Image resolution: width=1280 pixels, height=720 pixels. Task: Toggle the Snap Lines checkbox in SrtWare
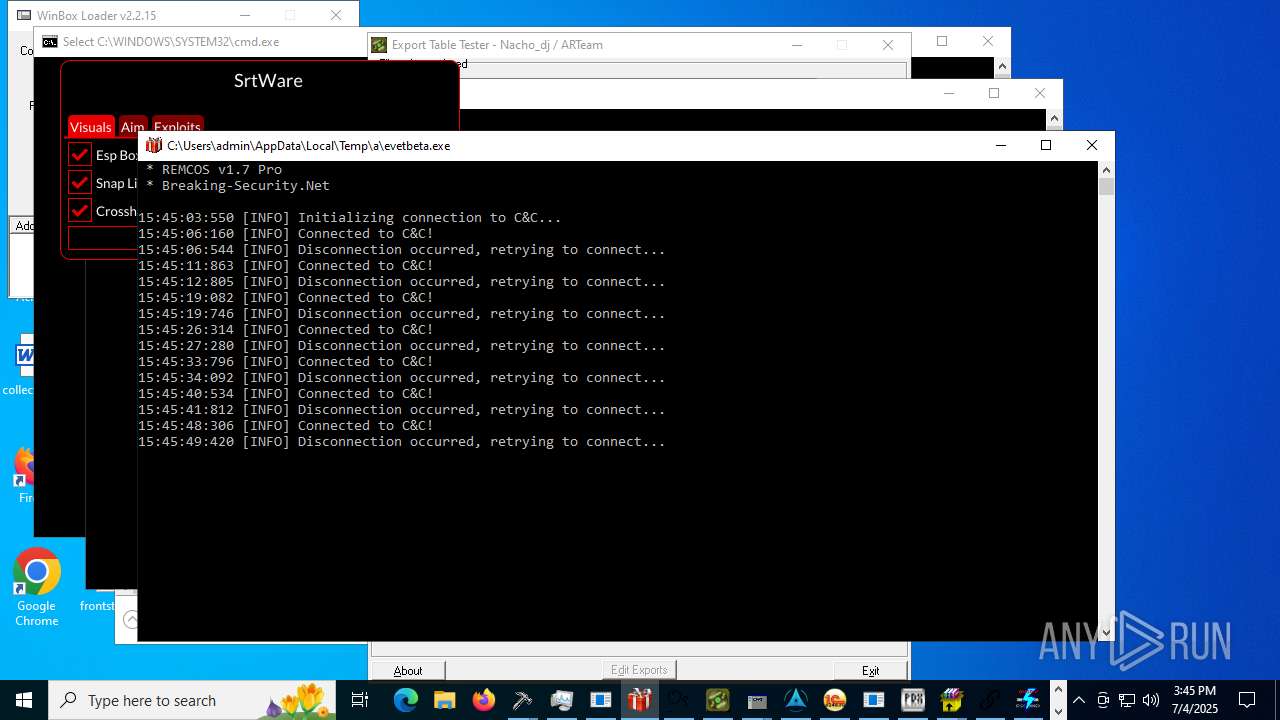pos(80,183)
